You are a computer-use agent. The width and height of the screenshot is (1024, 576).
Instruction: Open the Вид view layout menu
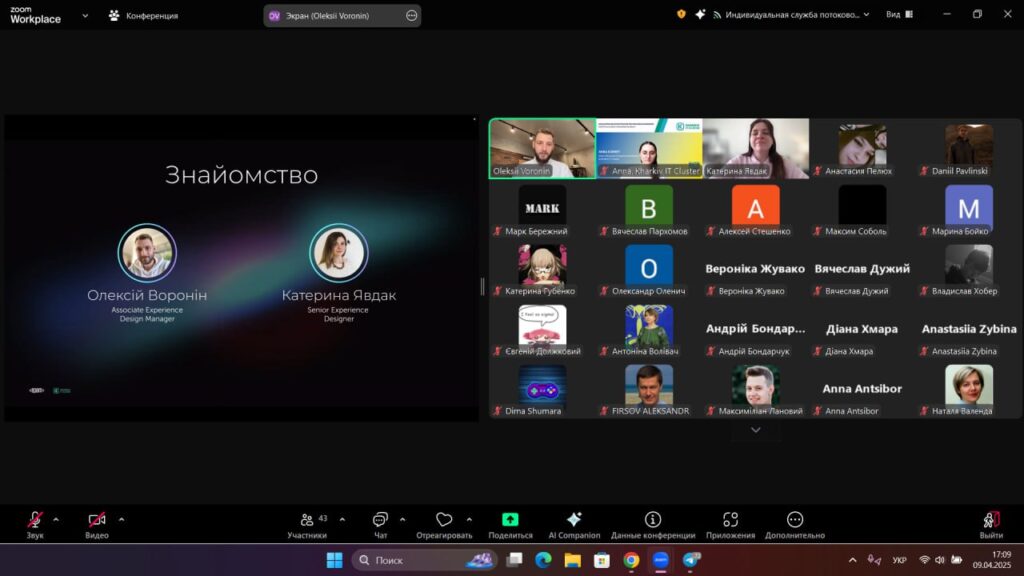[x=899, y=14]
